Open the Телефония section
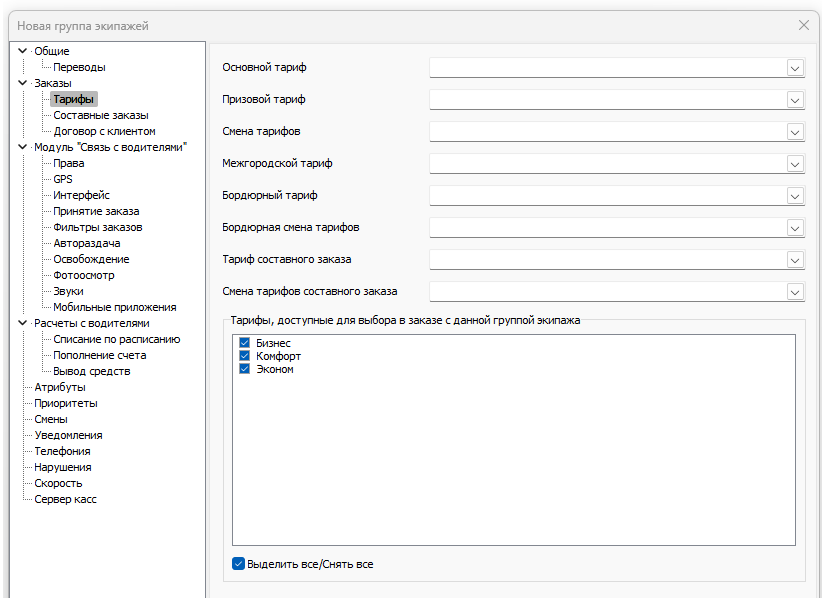This screenshot has height=598, width=822. click(x=62, y=451)
